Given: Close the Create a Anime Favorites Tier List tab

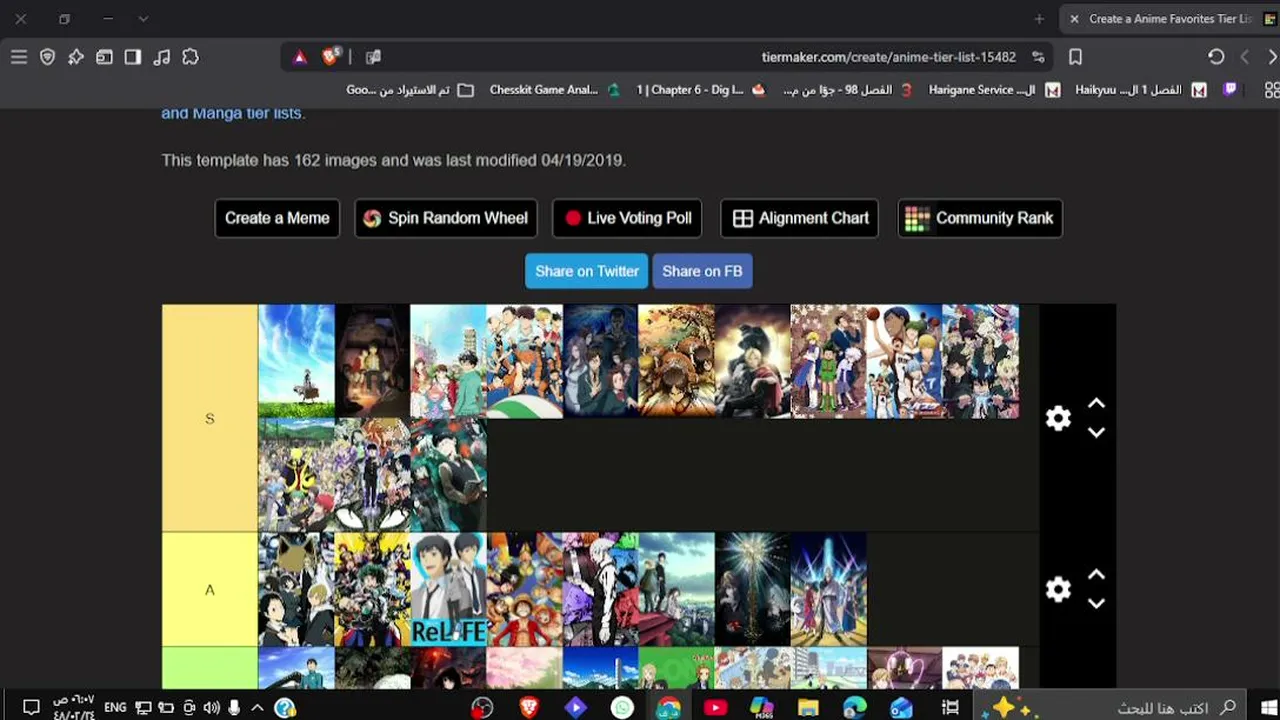Looking at the screenshot, I should [x=1074, y=19].
